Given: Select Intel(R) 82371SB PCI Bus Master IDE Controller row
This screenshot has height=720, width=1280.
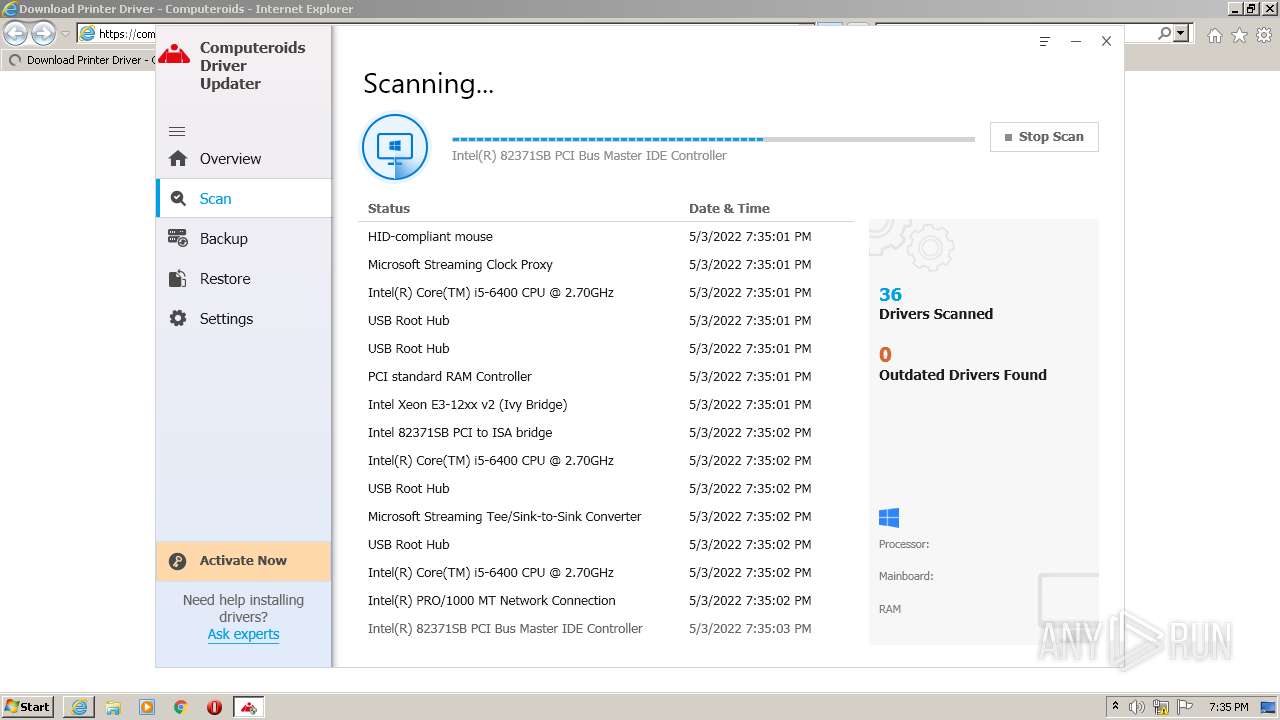Looking at the screenshot, I should 606,629.
